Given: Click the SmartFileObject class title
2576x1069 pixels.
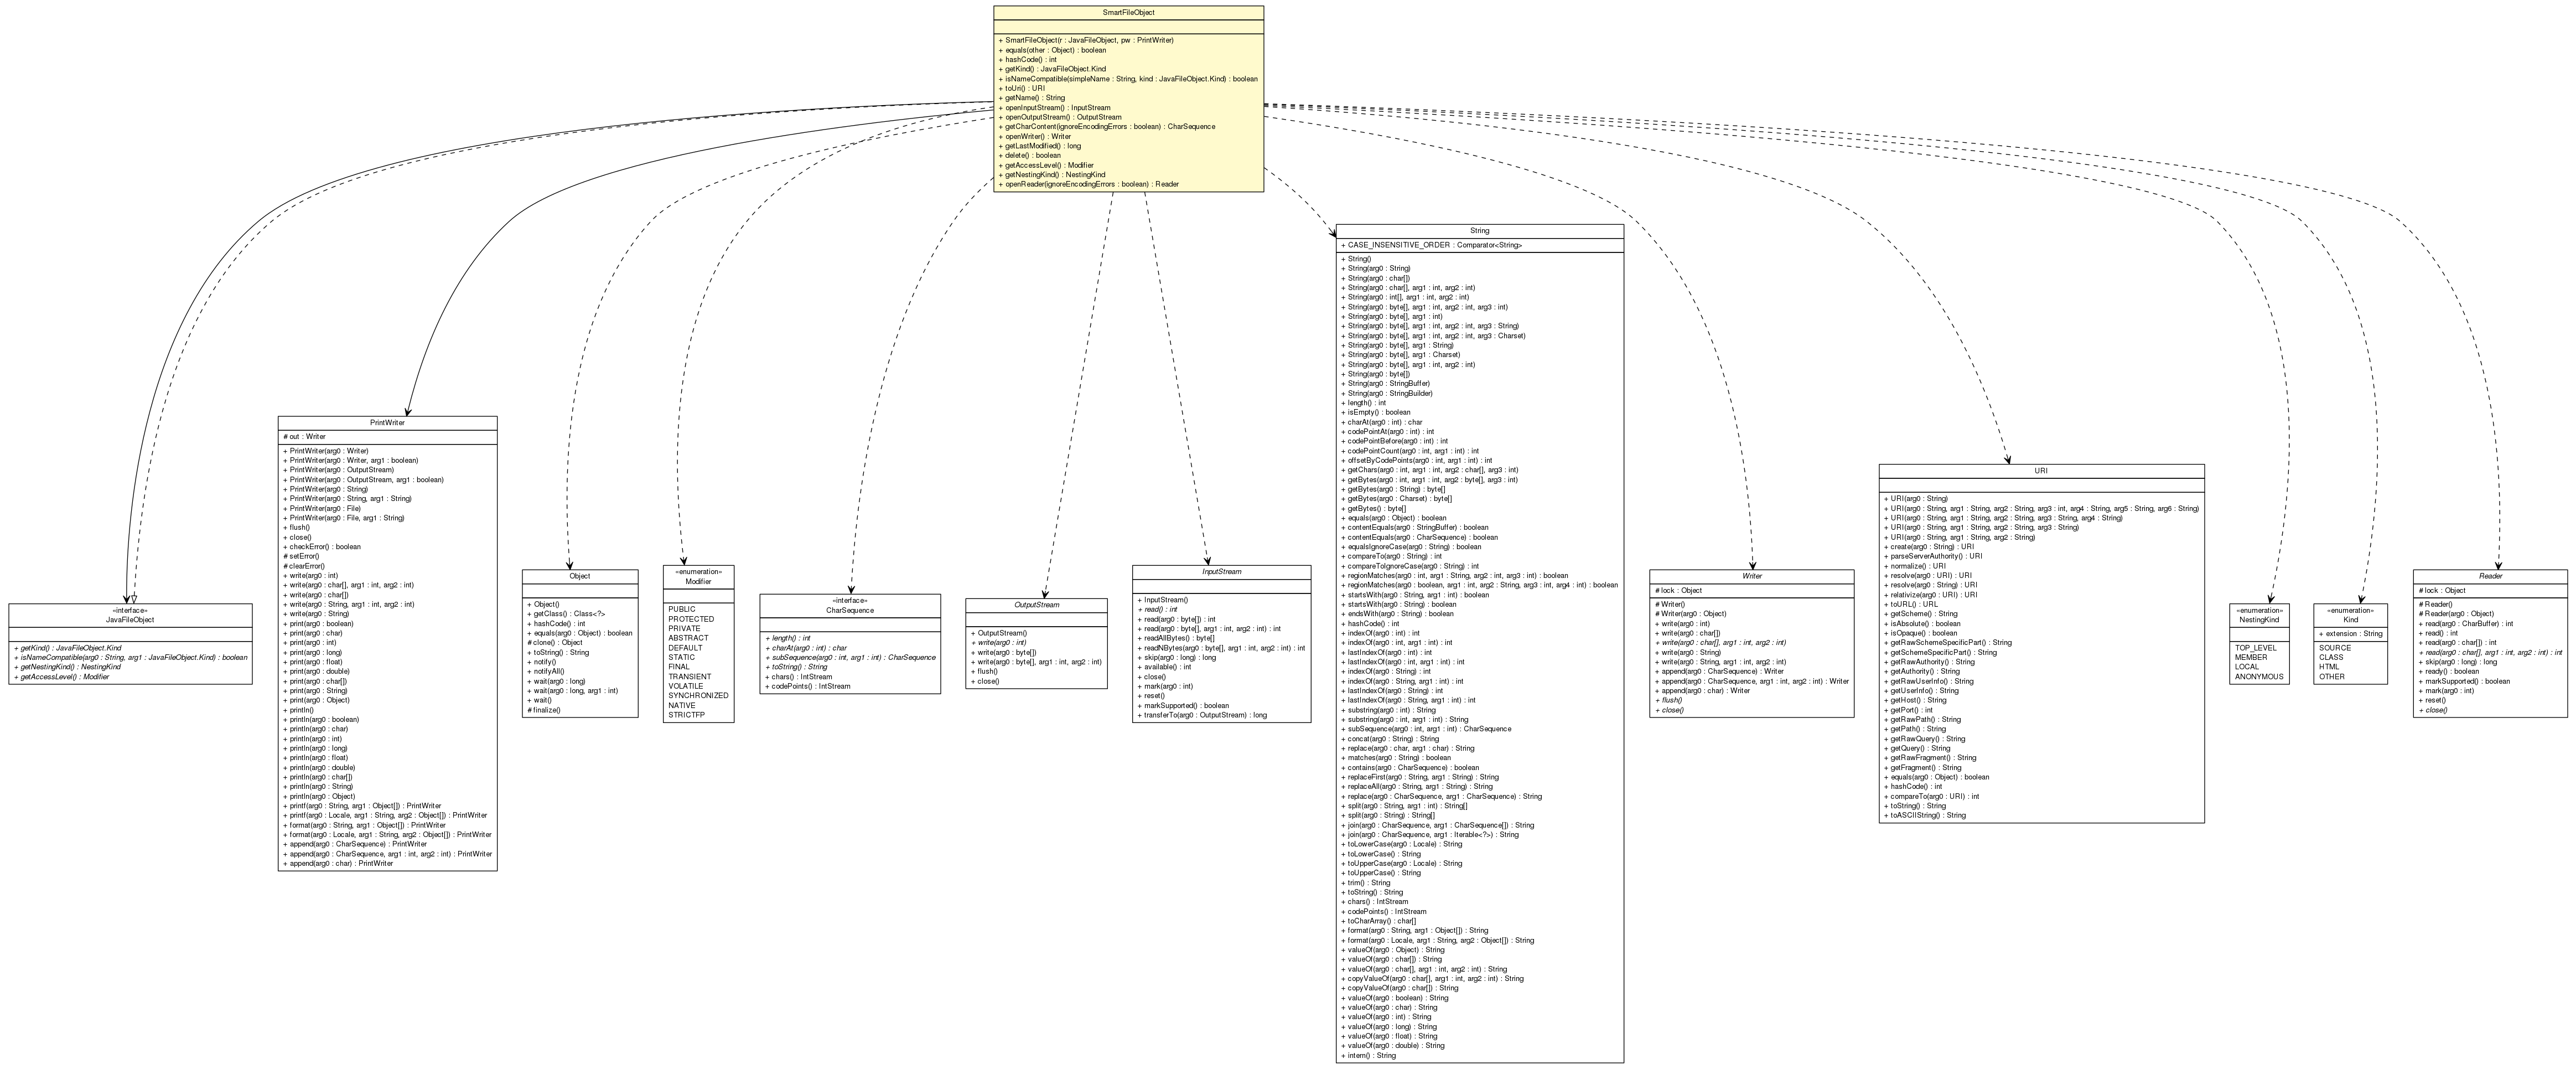Looking at the screenshot, I should pyautogui.click(x=1128, y=13).
